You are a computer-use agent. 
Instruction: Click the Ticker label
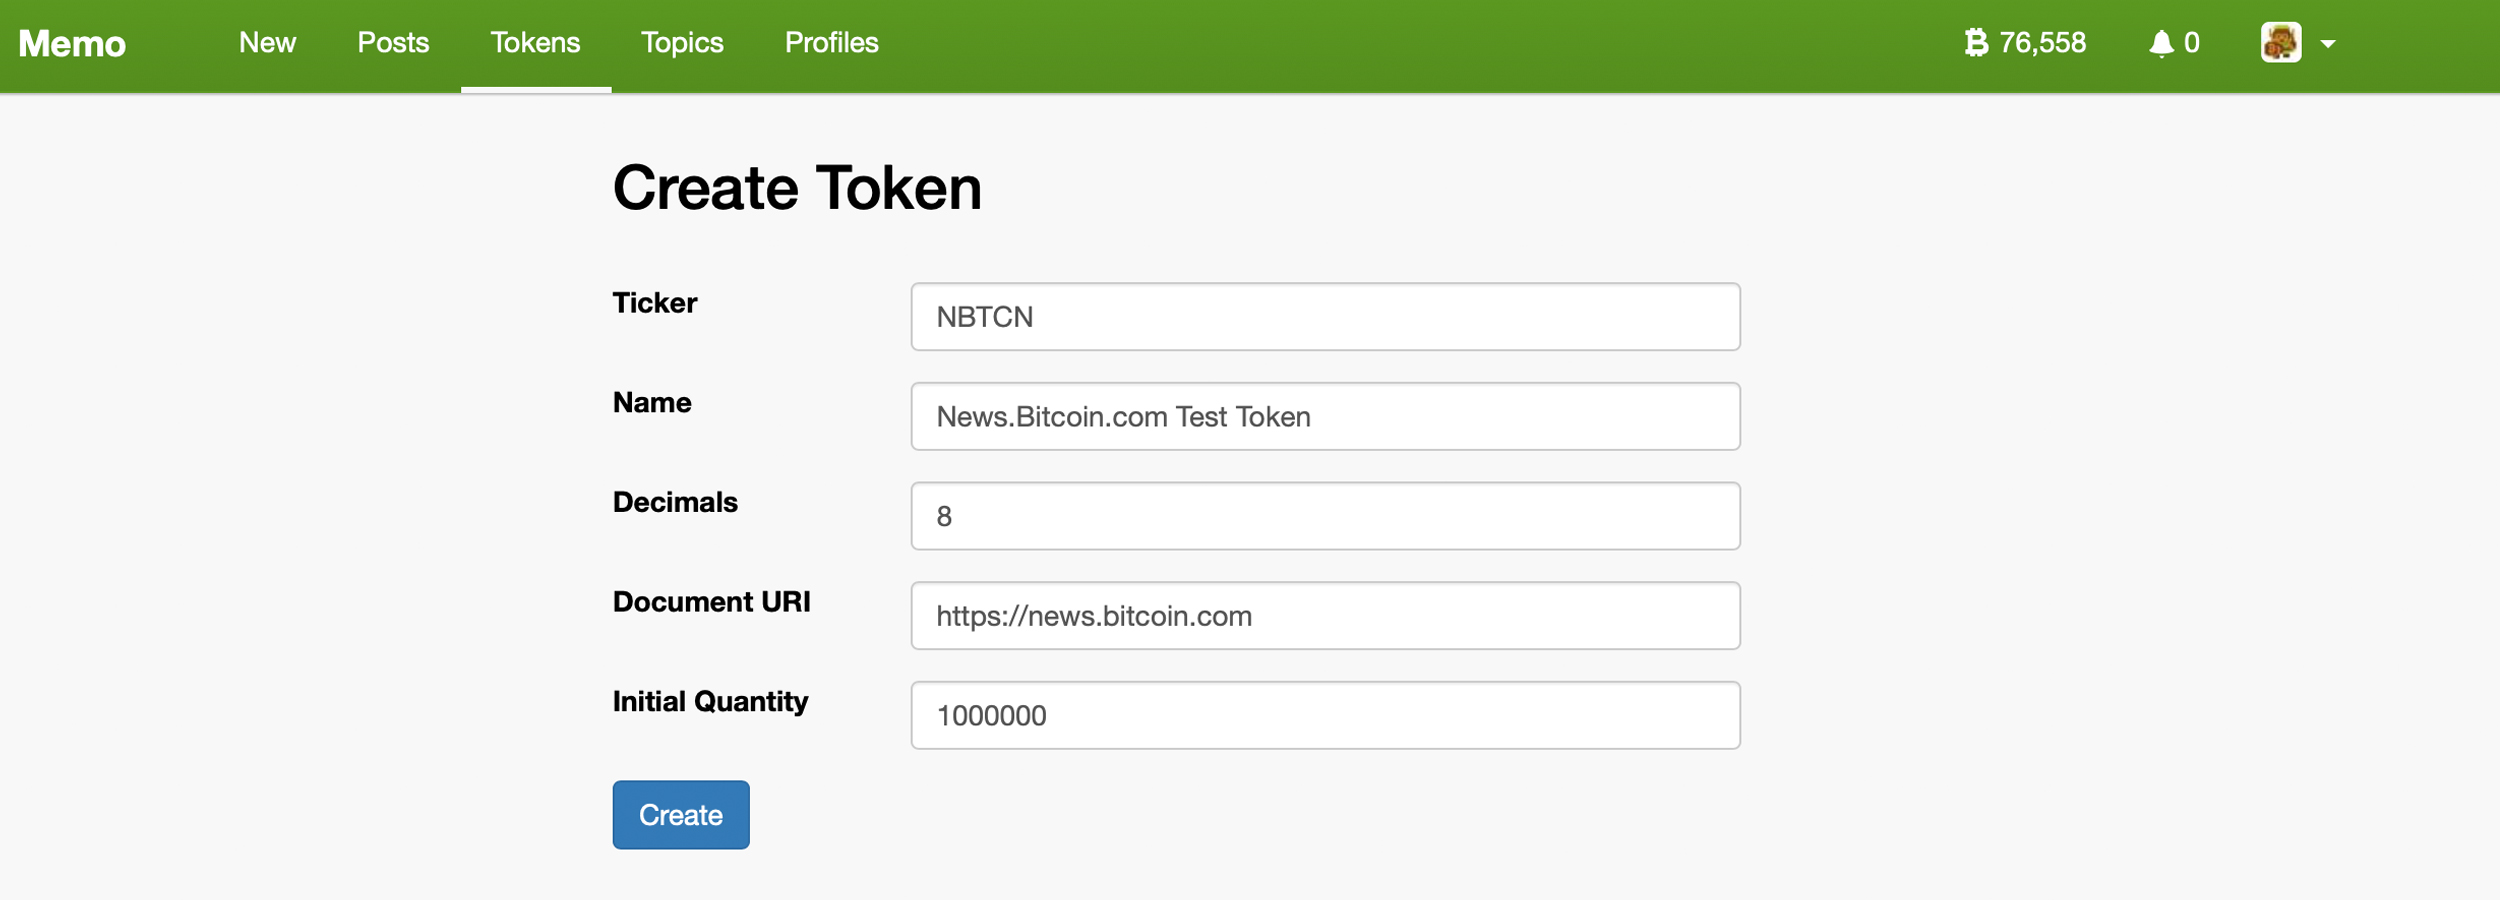pyautogui.click(x=655, y=303)
